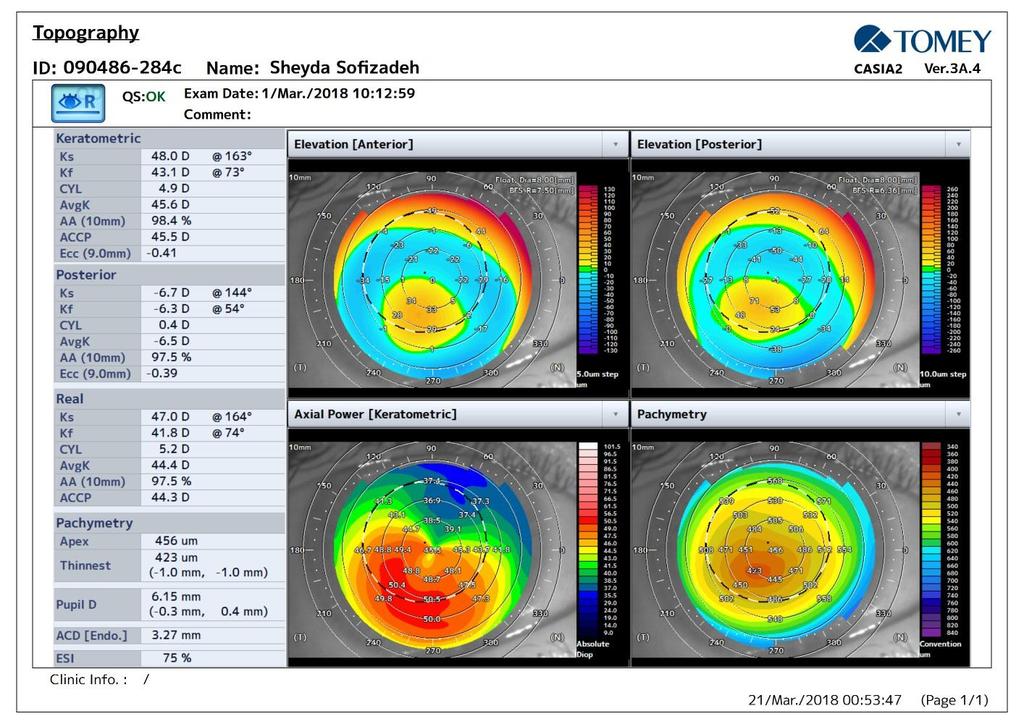This screenshot has width=1024, height=724.
Task: Click the axial power Absolute color scale
Action: point(588,539)
